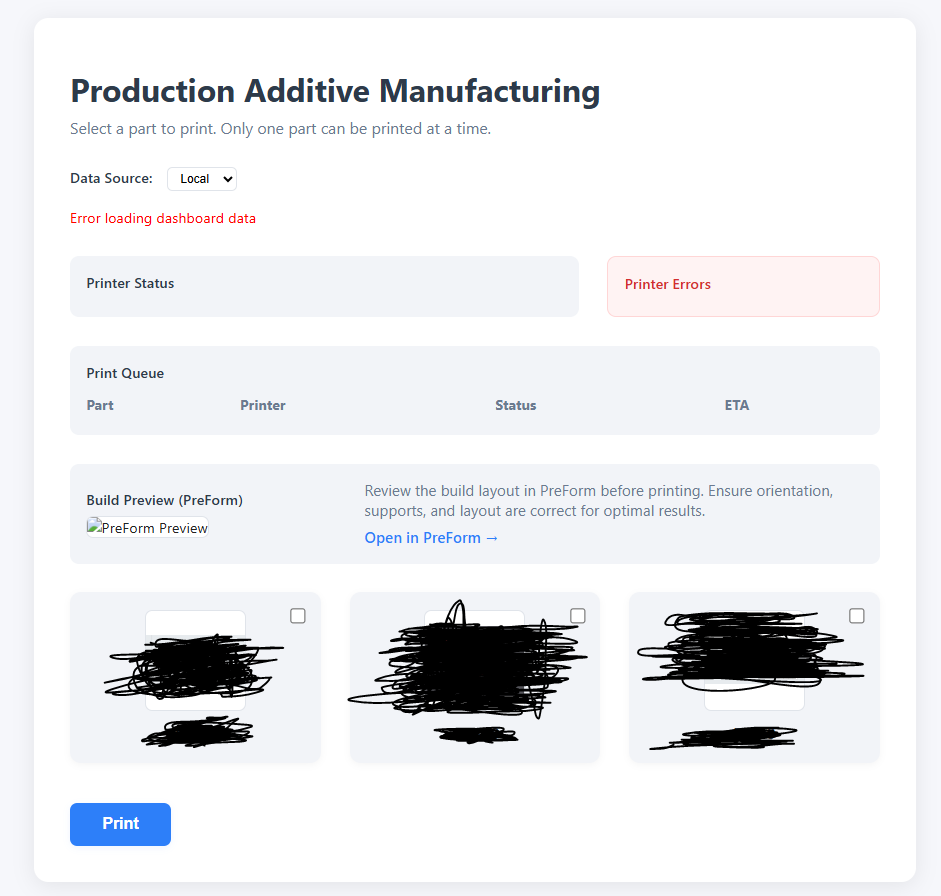This screenshot has height=896, width=941.
Task: Click the broken PreForm Preview image
Action: [x=147, y=528]
